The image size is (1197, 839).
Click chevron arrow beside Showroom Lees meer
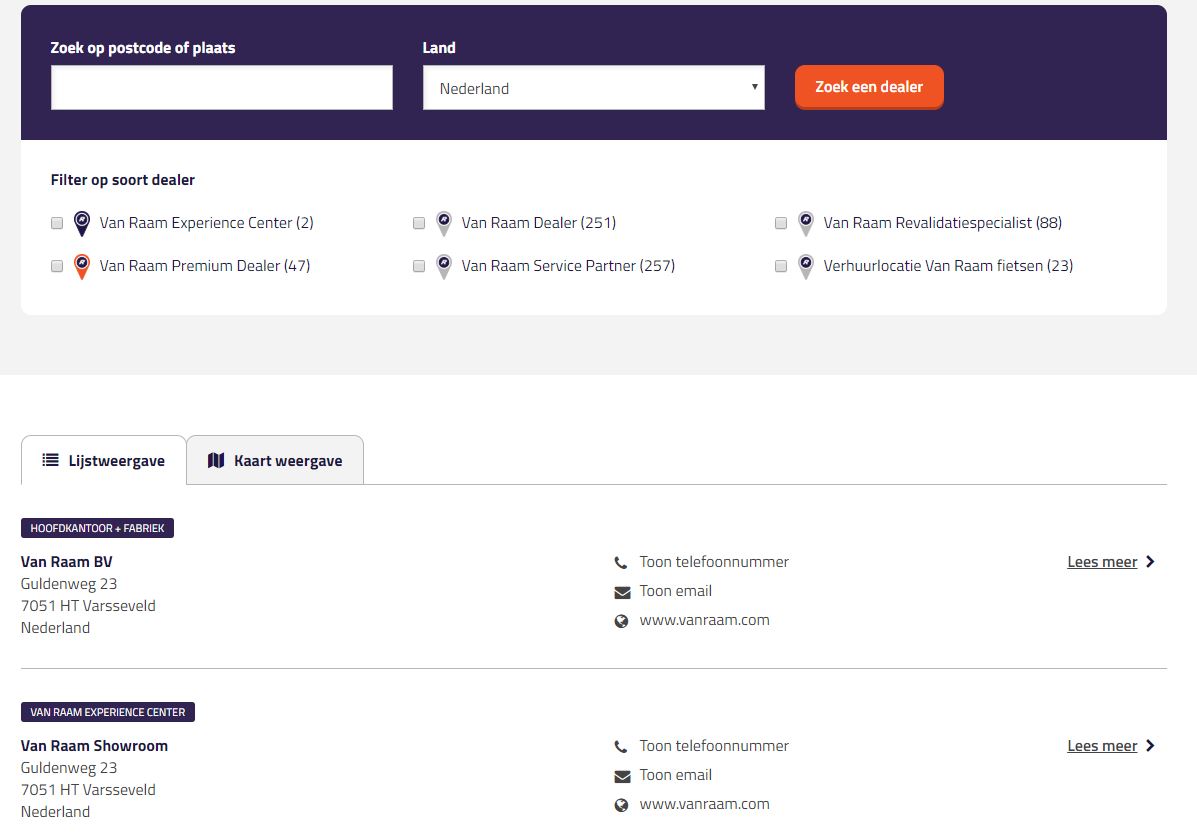click(1150, 746)
